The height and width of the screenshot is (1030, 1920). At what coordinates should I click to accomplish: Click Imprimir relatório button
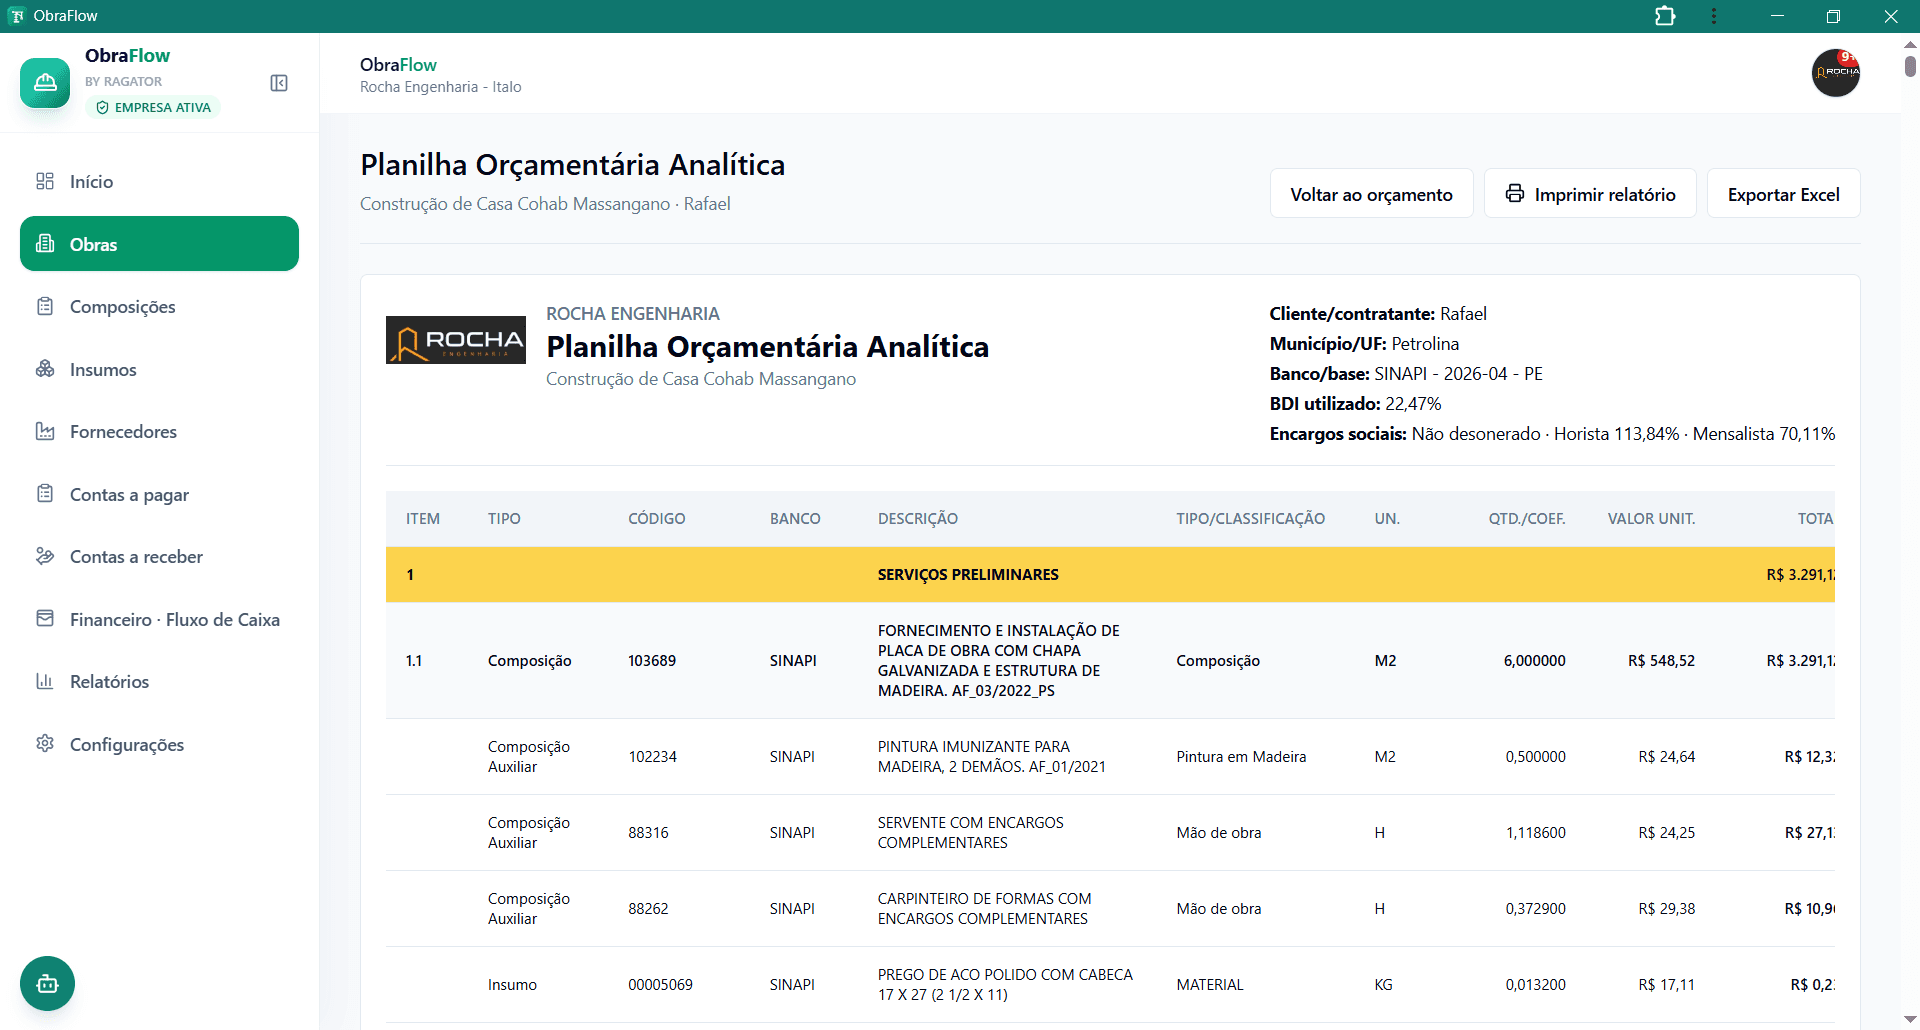coord(1590,194)
